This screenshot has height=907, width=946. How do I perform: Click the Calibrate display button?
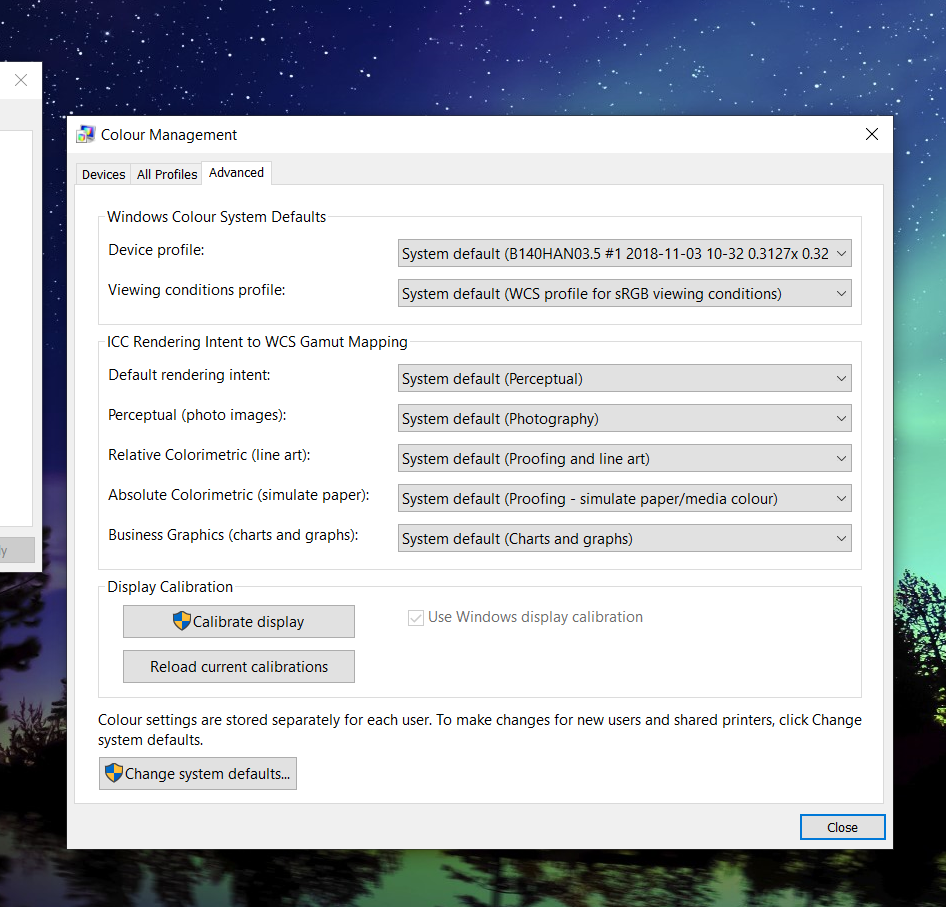(x=239, y=622)
